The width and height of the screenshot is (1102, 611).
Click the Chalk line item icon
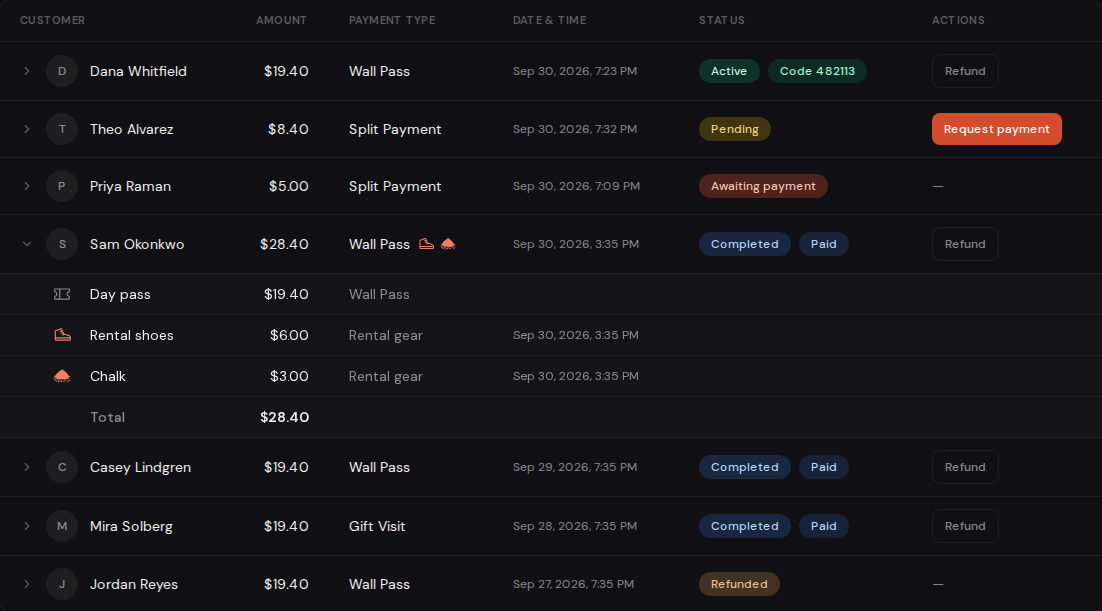click(x=62, y=376)
